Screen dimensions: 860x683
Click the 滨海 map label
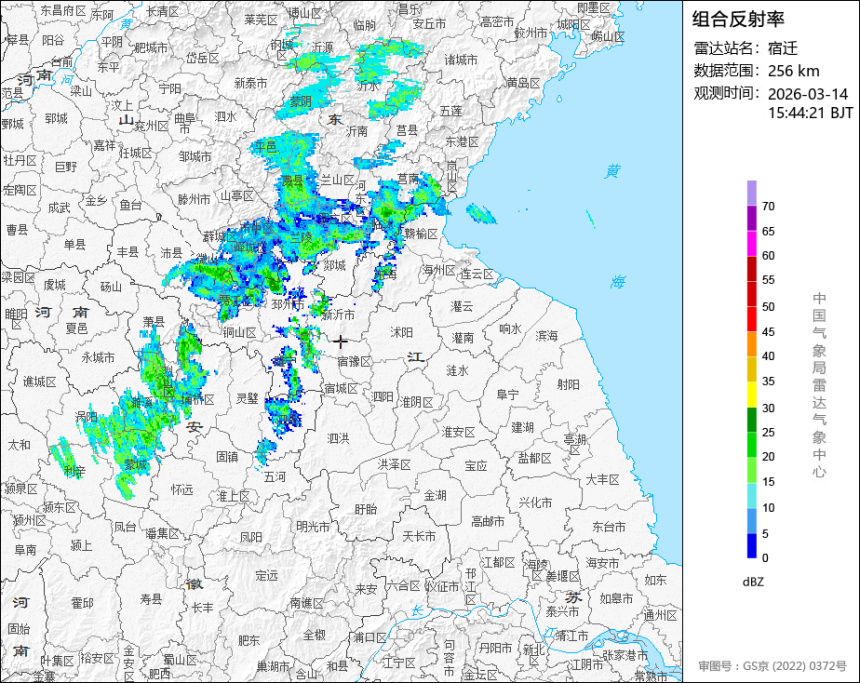546,335
